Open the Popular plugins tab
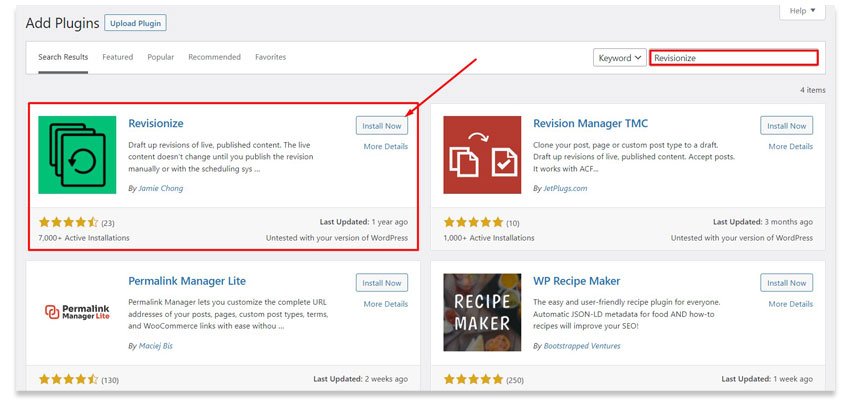This screenshot has height=403, width=850. pyautogui.click(x=160, y=57)
